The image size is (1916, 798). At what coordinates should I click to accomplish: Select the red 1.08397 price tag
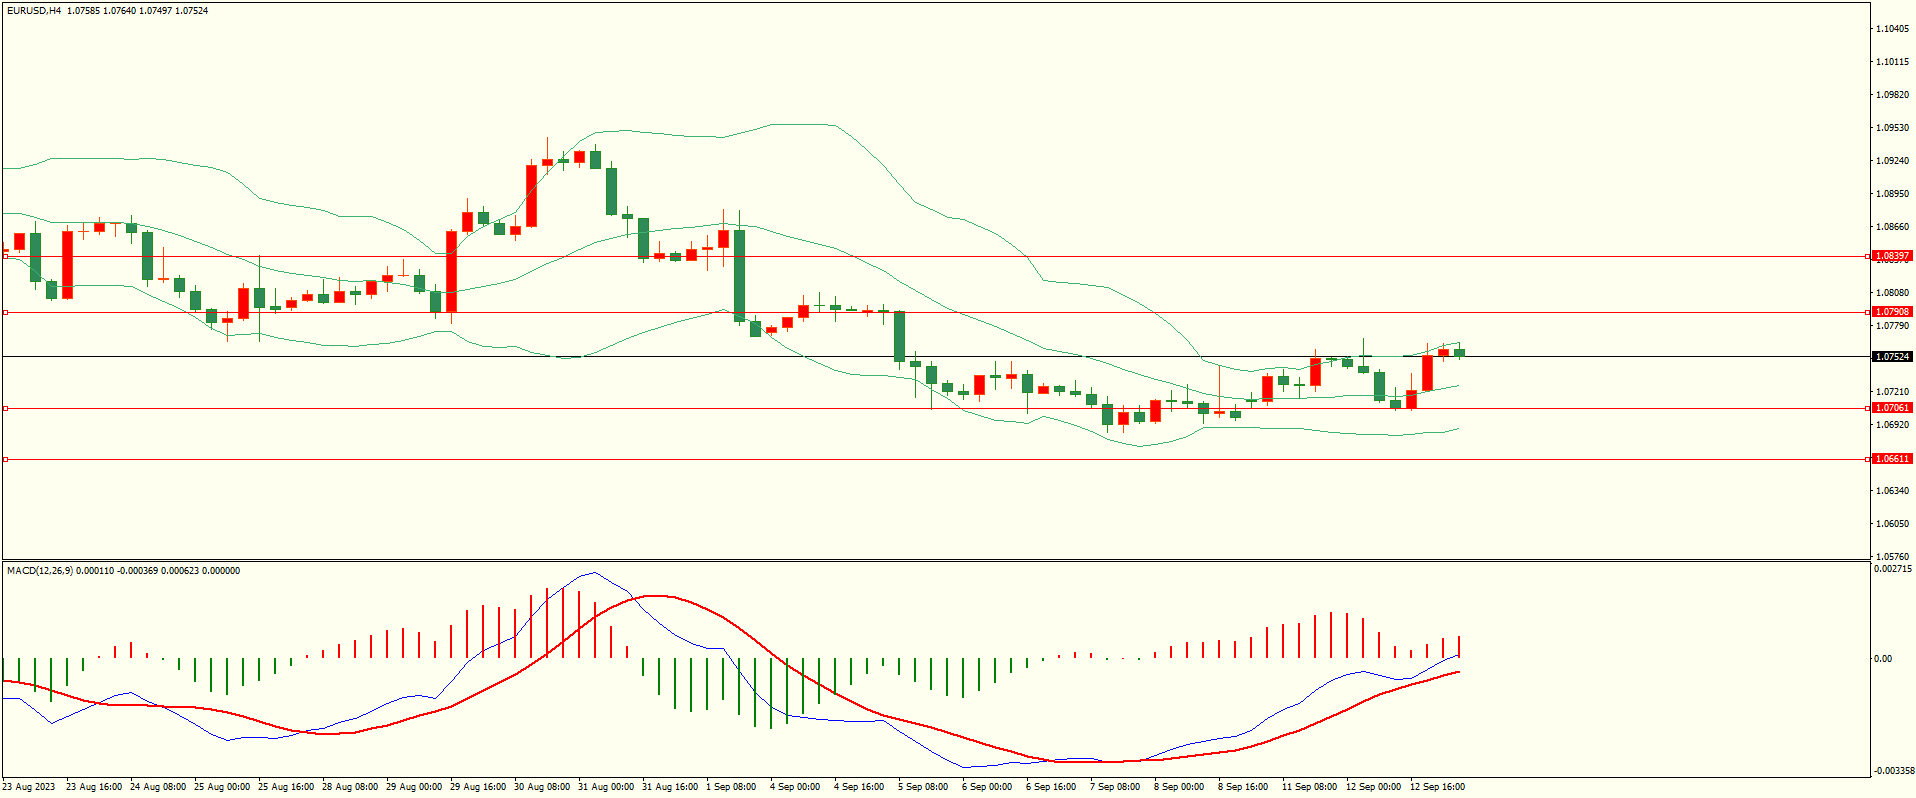coord(1891,256)
